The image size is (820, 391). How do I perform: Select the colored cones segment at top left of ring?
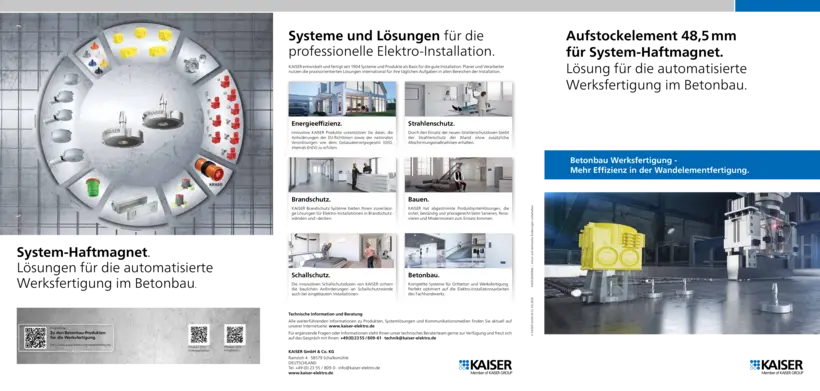tap(95, 58)
